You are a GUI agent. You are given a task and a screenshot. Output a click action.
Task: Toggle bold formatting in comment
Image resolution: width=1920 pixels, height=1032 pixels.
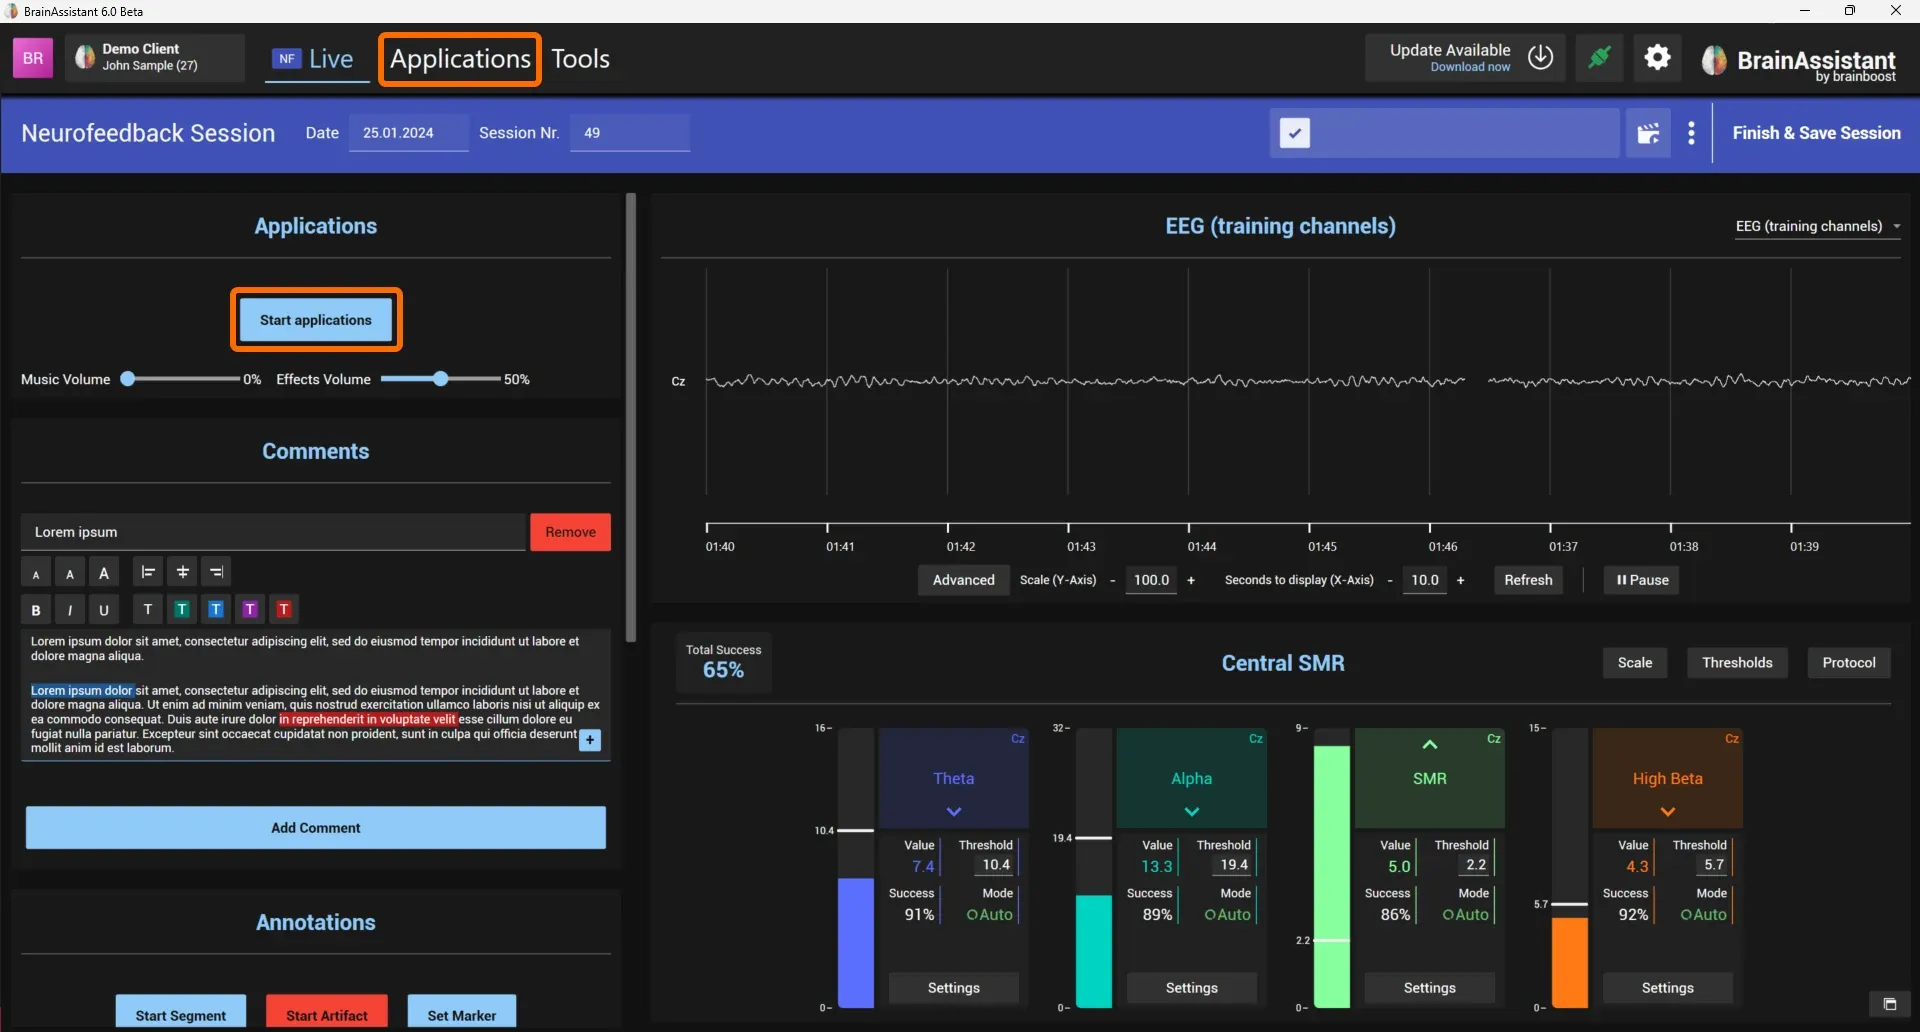pyautogui.click(x=36, y=609)
